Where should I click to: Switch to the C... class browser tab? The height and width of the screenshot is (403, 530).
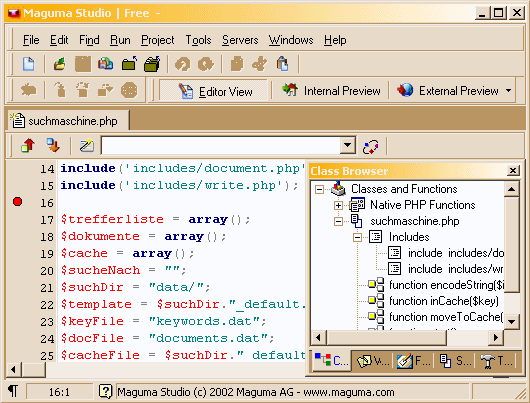coord(331,361)
